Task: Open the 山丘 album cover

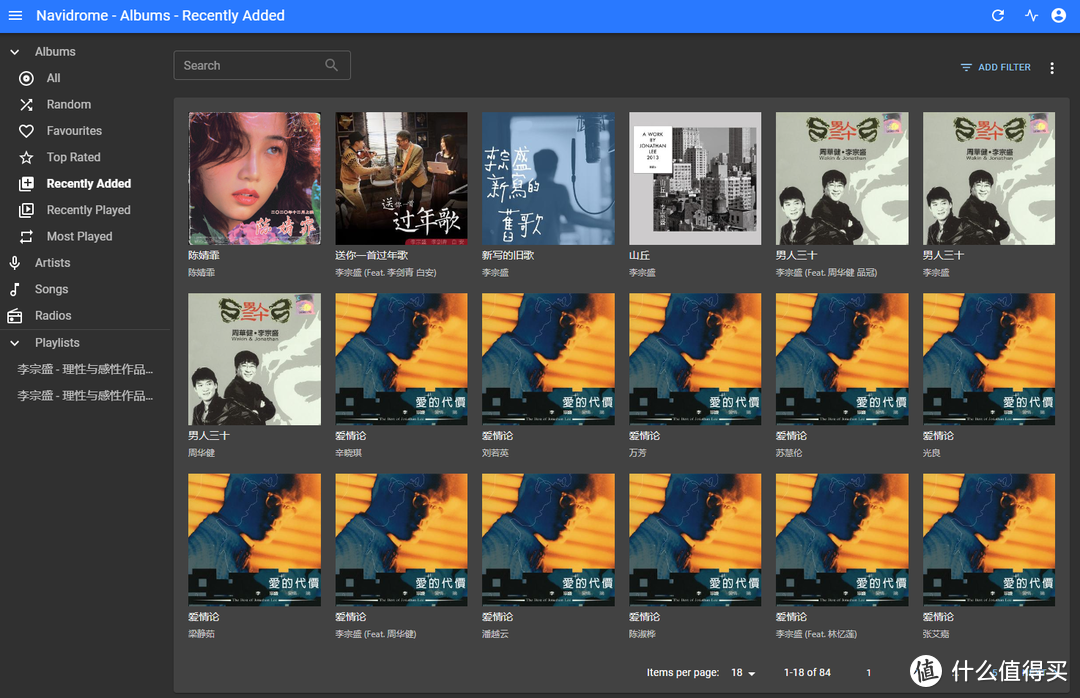Action: coord(694,178)
